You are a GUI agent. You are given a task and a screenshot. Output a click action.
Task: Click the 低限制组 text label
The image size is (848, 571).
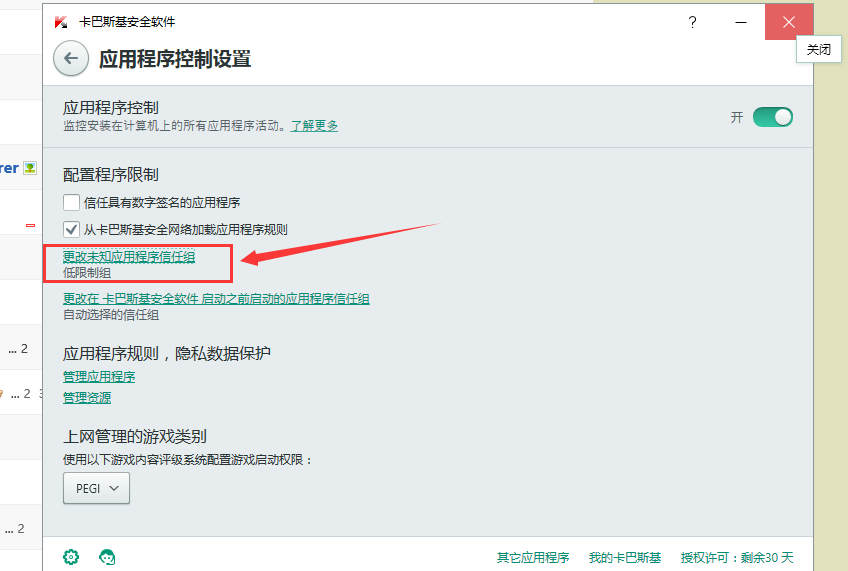coord(87,273)
